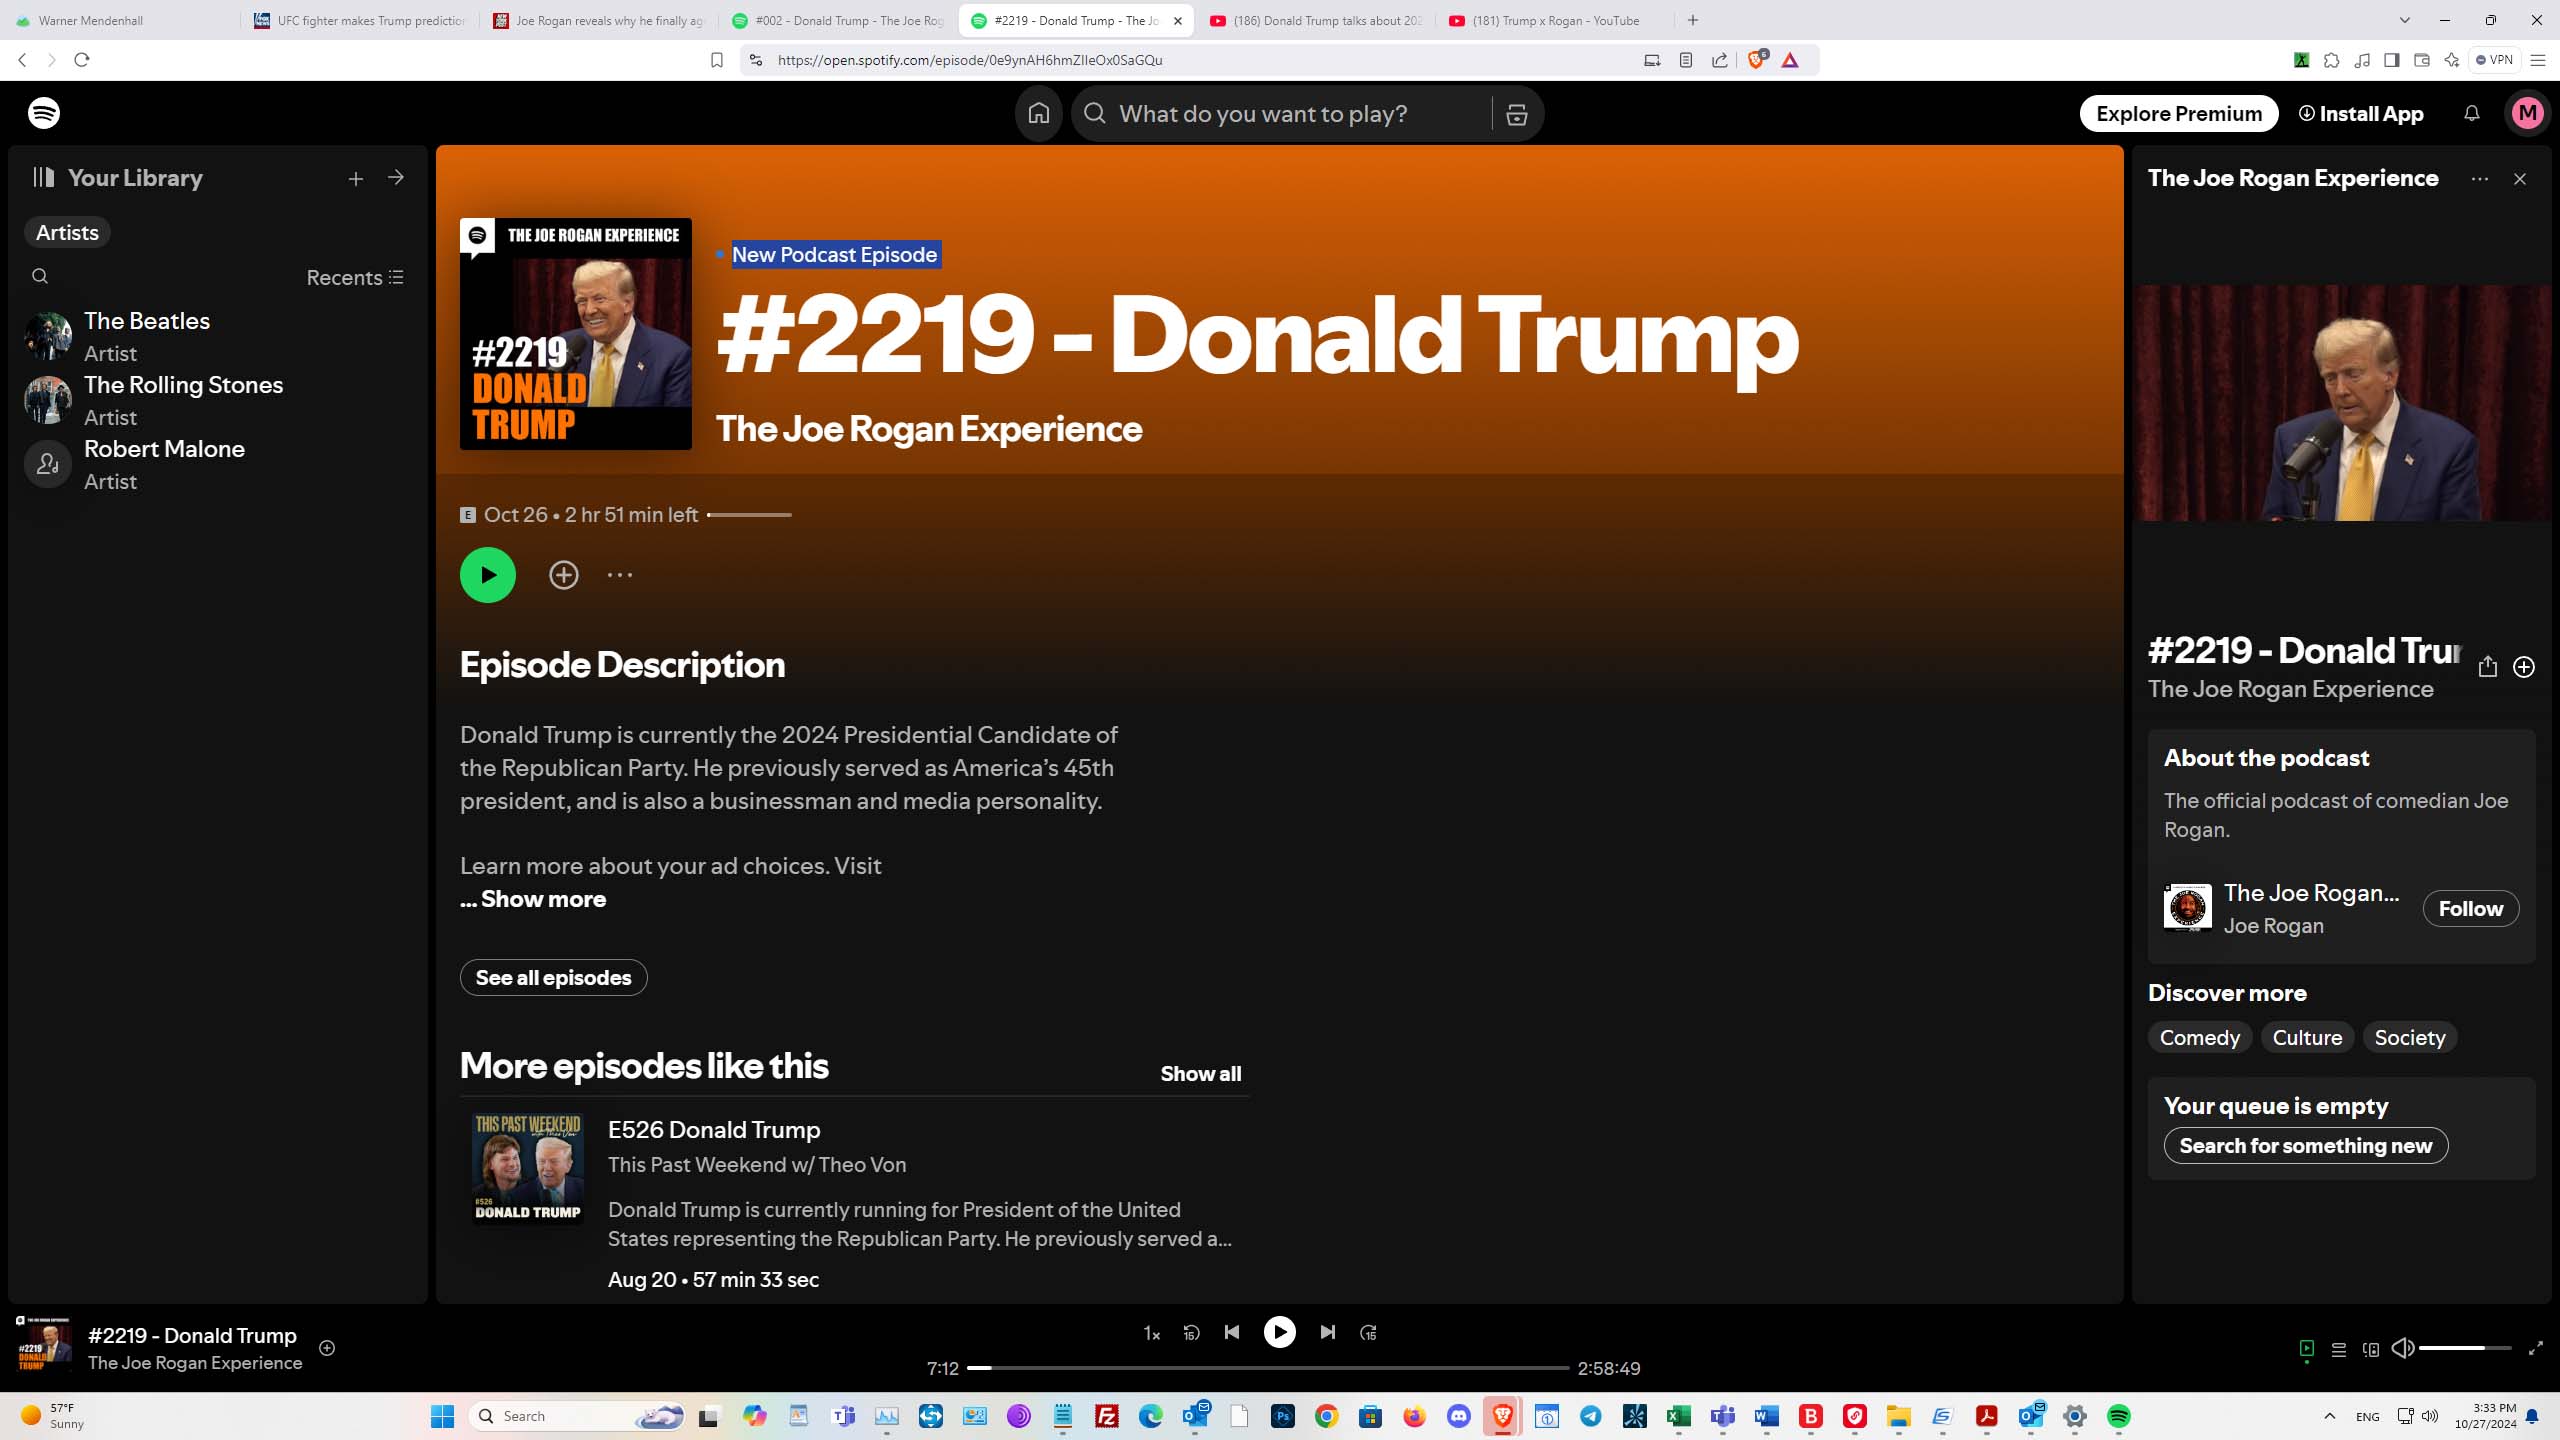Open Windows Start menu

pos(442,1416)
